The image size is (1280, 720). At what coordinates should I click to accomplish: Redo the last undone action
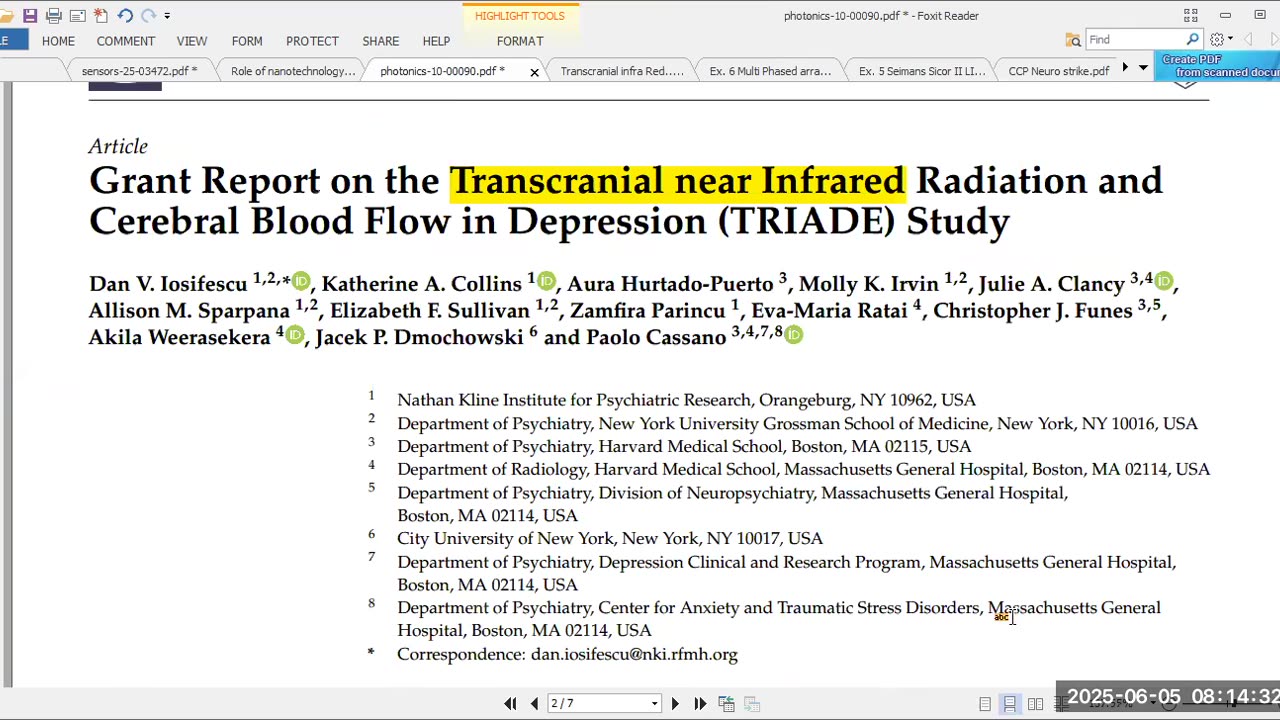point(149,16)
